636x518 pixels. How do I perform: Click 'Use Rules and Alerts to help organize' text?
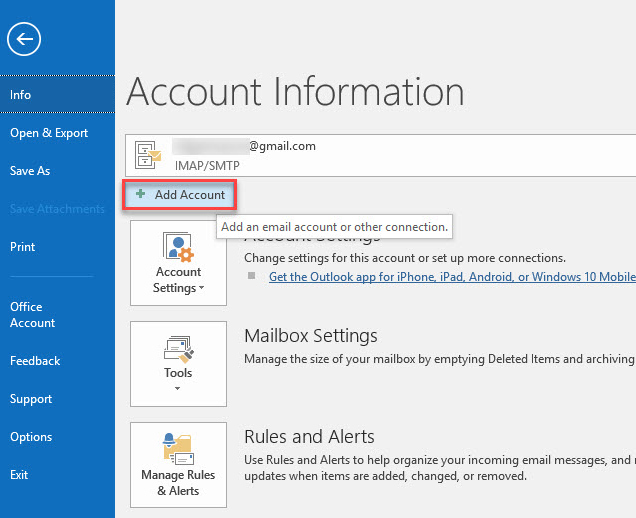(440, 468)
